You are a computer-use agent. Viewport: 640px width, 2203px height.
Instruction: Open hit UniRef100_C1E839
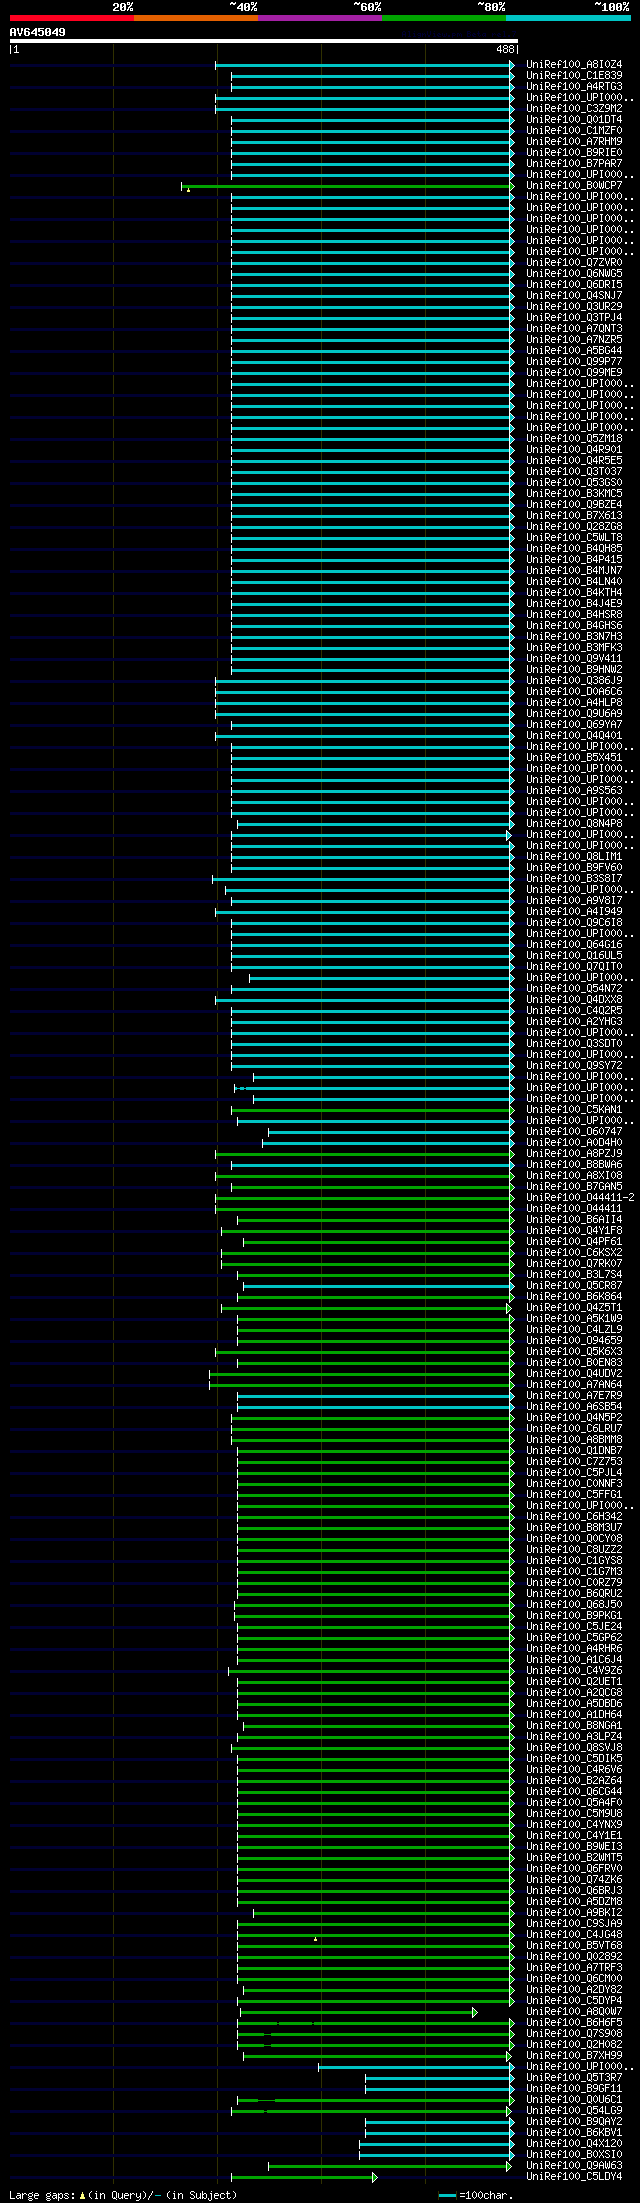(574, 75)
